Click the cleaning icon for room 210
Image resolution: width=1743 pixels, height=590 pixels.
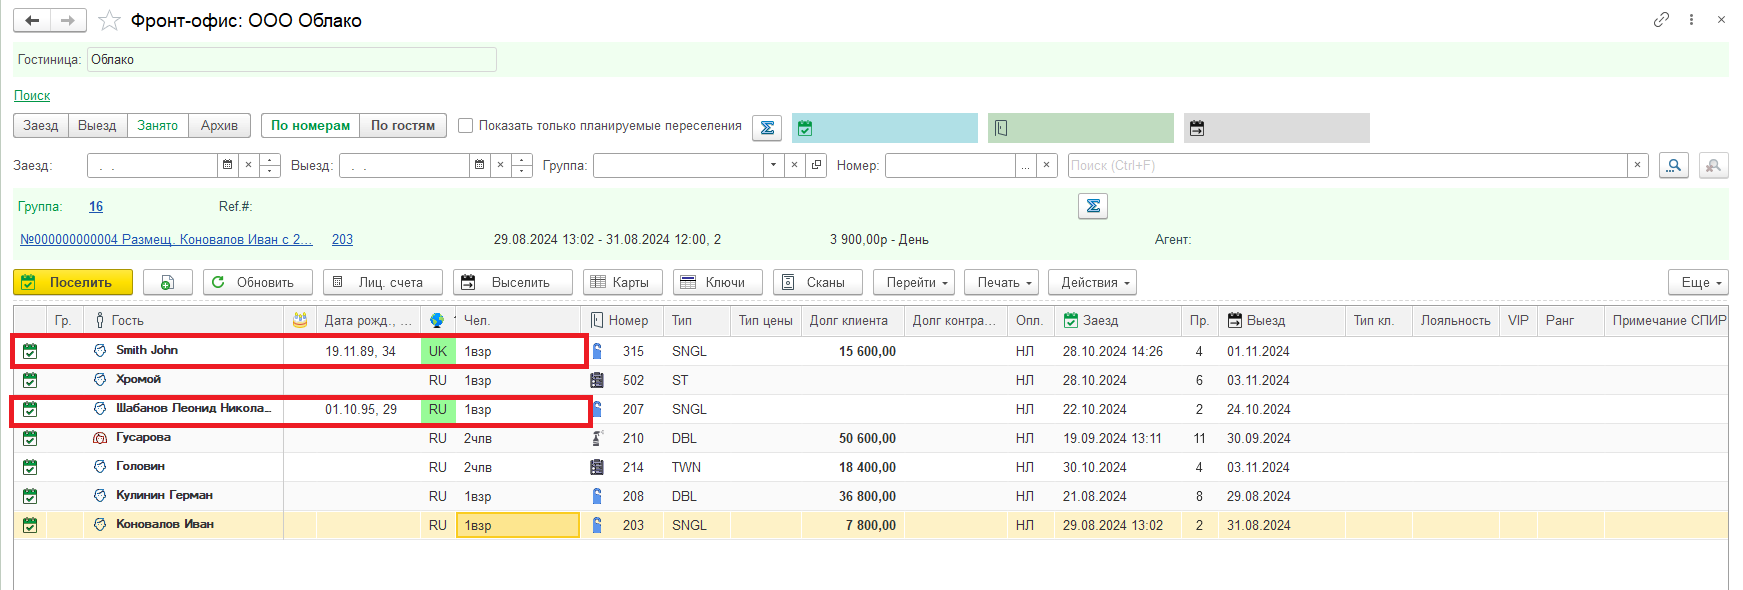coord(597,438)
